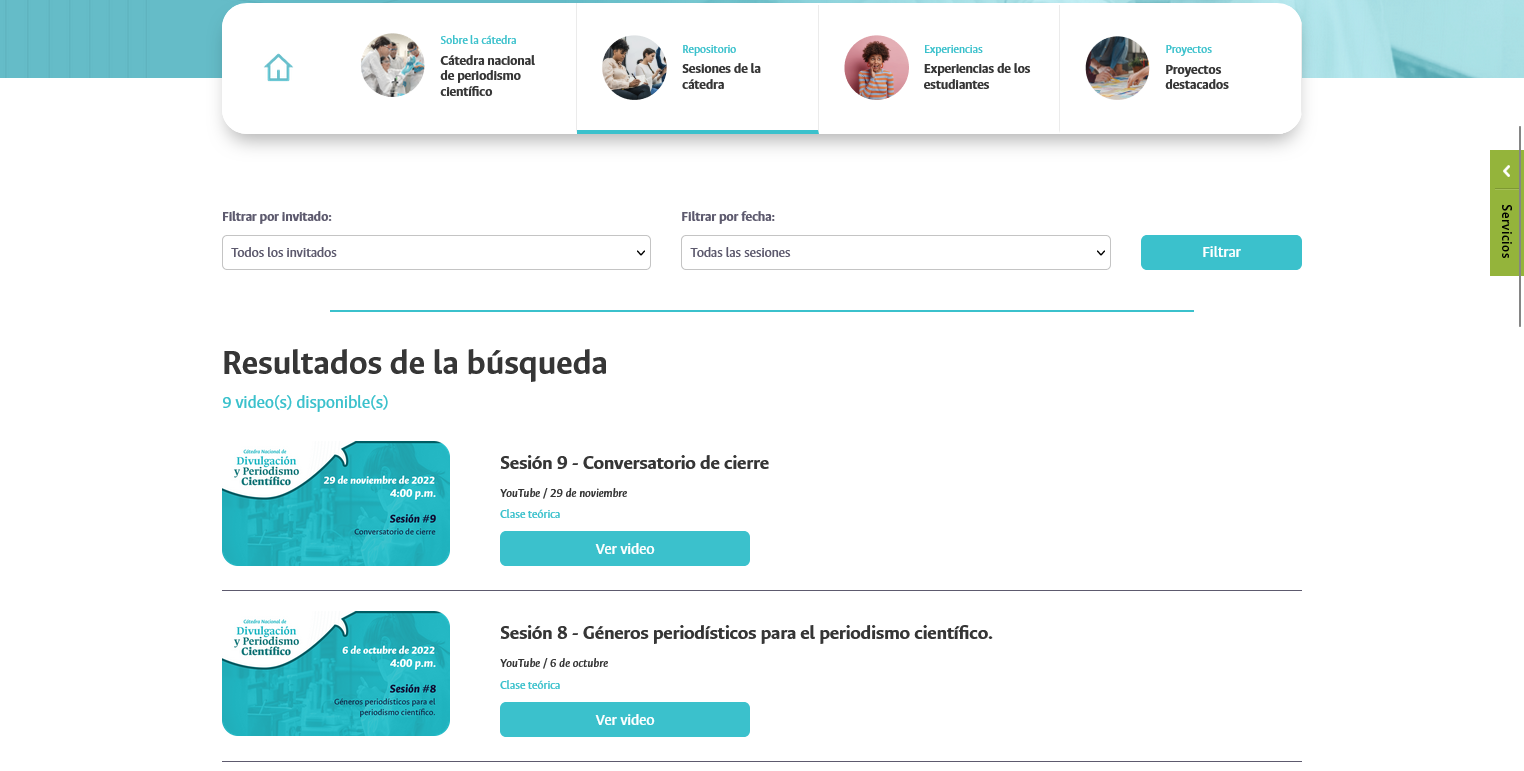Open the Sesión 9 video thumbnail
1524x771 pixels.
click(336, 504)
